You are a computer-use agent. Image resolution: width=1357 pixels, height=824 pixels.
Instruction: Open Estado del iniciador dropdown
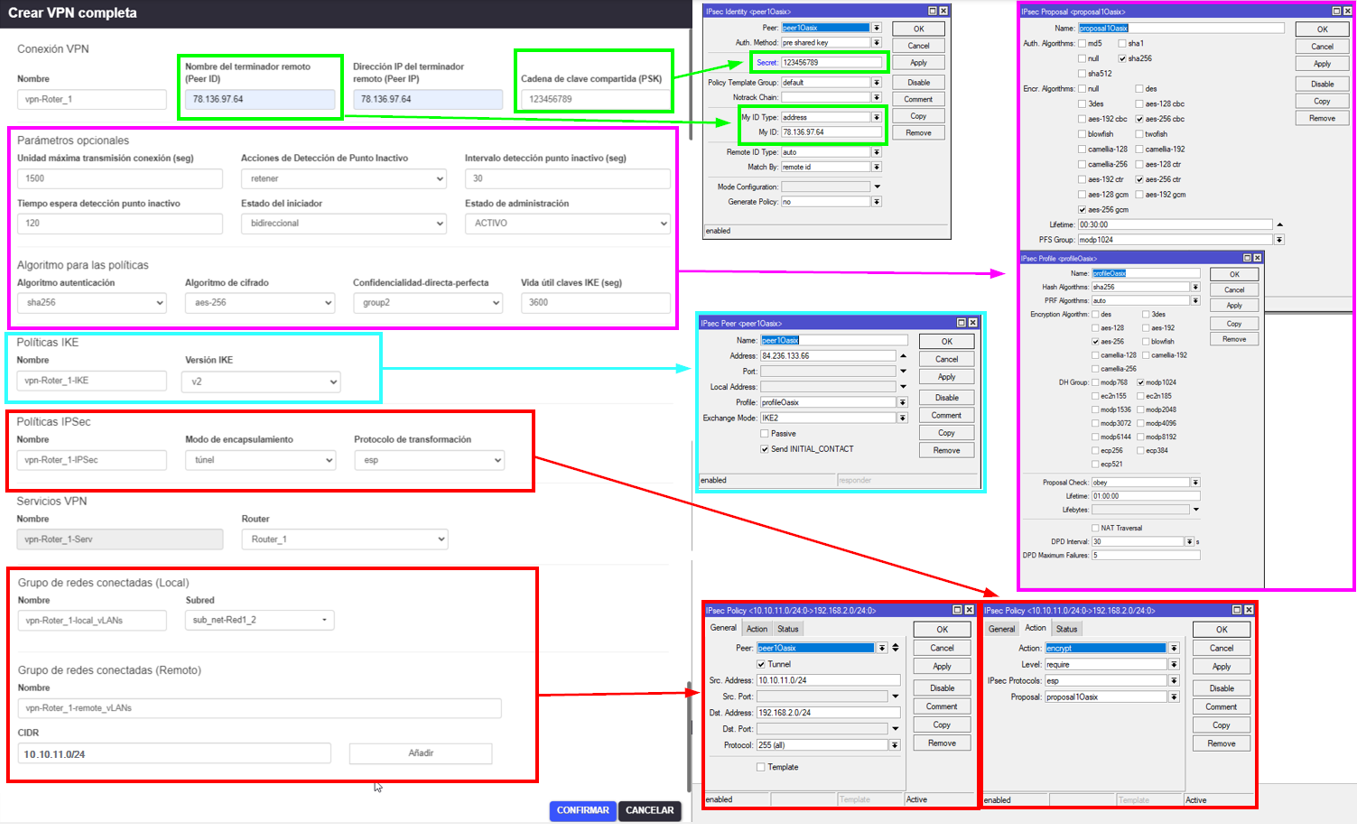coord(343,224)
